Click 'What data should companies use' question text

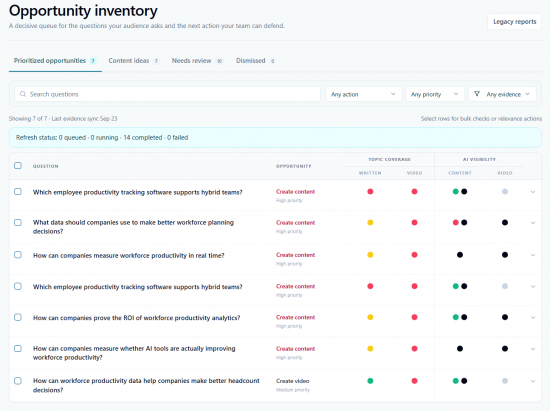[x=133, y=227]
